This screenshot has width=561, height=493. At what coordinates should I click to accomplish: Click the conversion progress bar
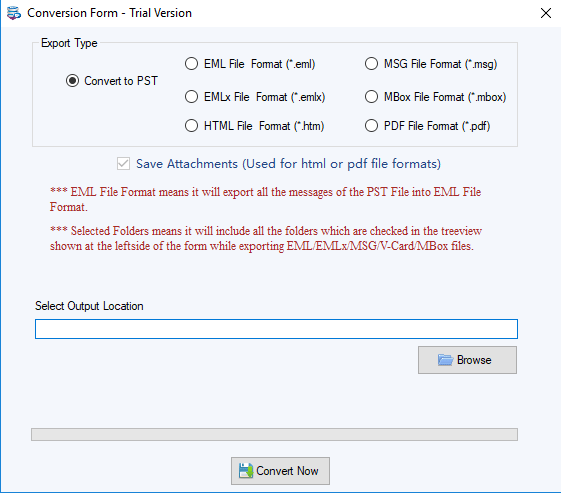click(274, 435)
